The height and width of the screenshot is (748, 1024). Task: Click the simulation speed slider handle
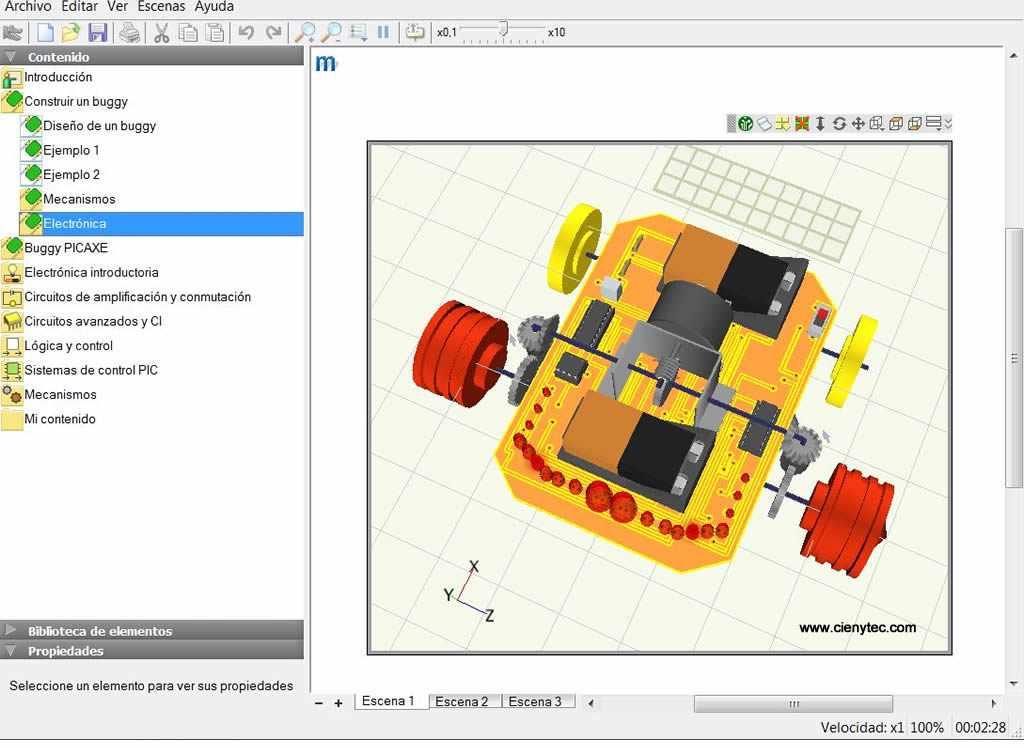pos(503,29)
